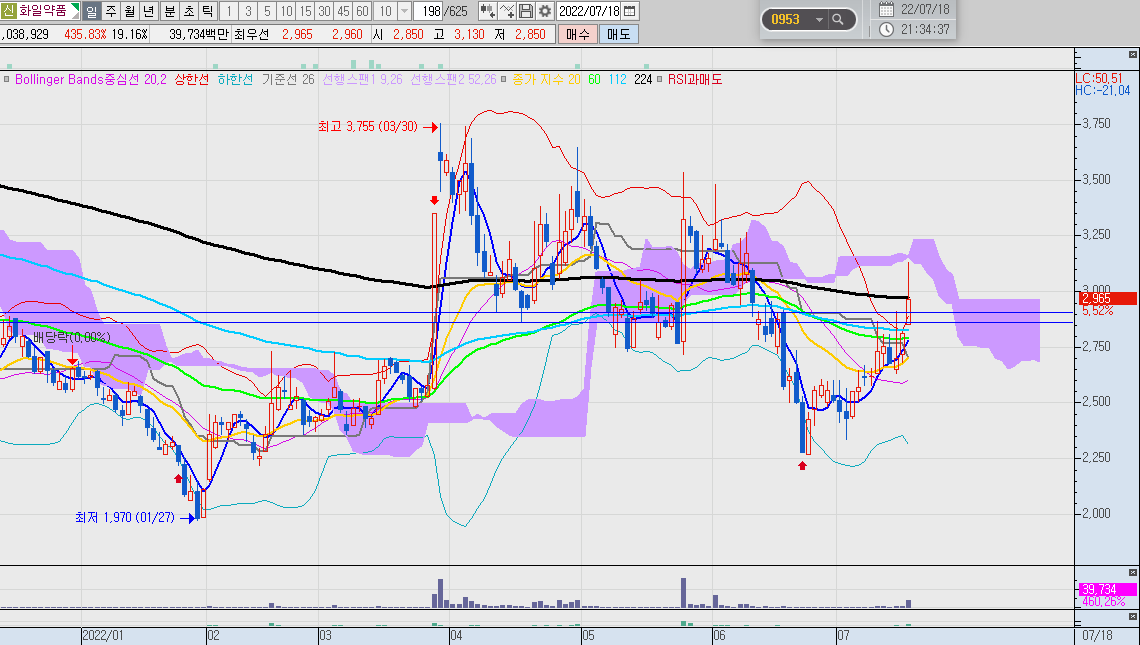
Task: Click the clock icon next to 21:34:37
Action: 886,29
